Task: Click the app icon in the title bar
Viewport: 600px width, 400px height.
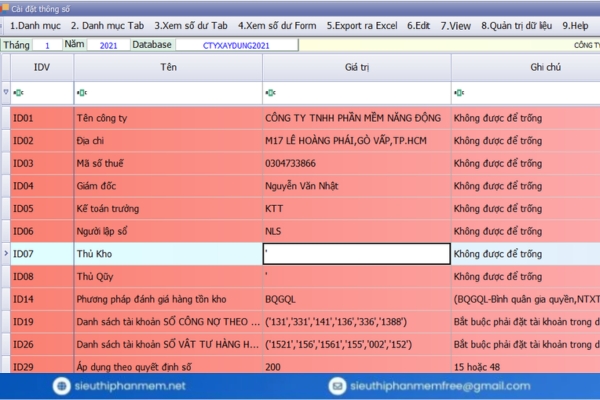Action: [5, 8]
